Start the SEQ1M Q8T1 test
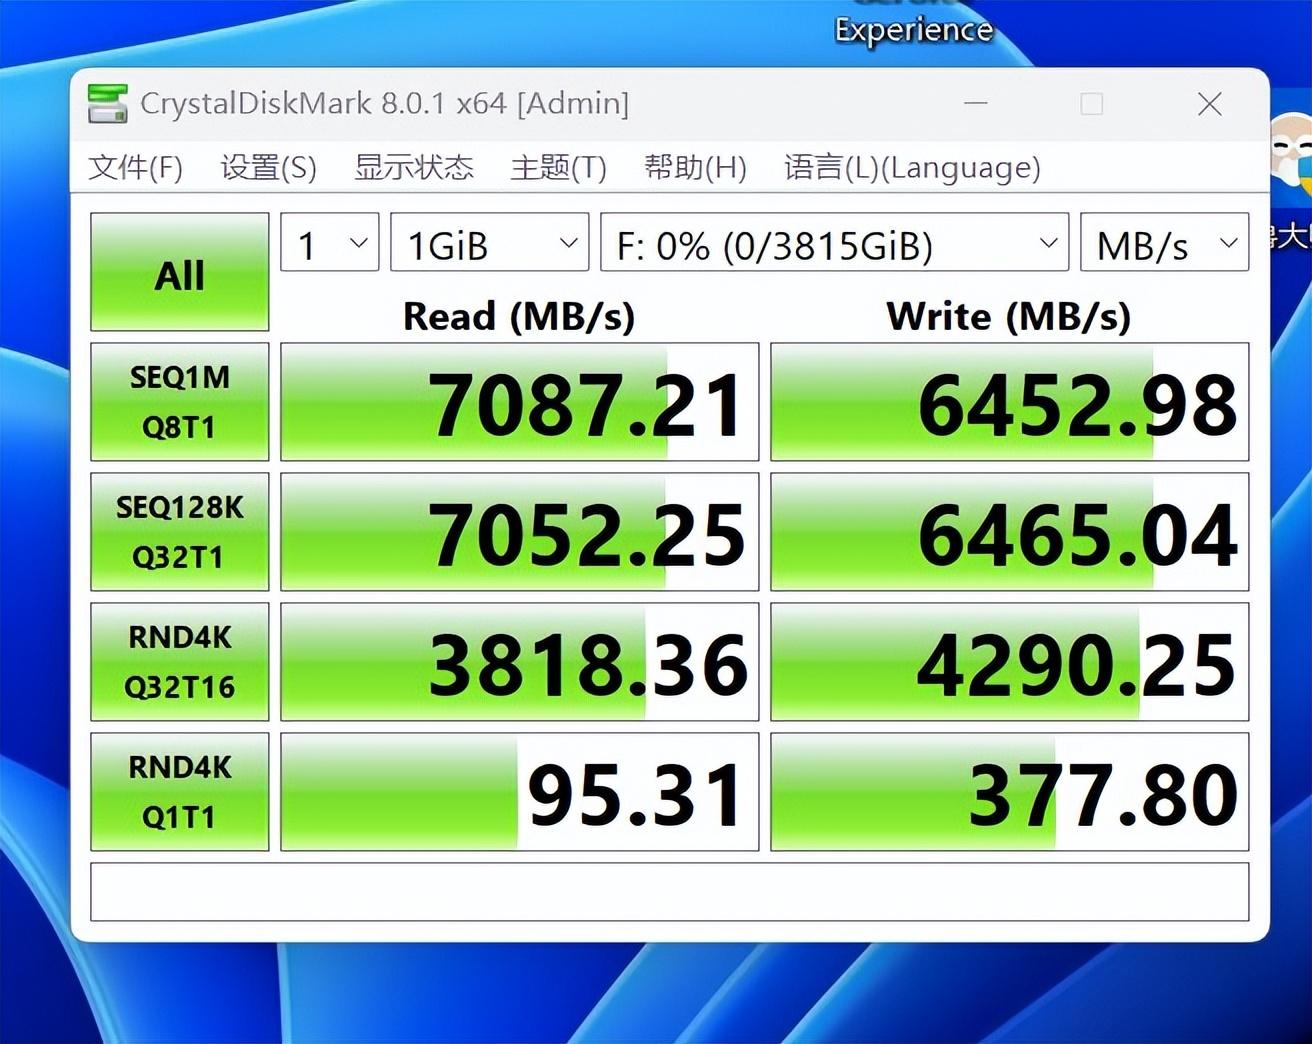This screenshot has width=1312, height=1044. pyautogui.click(x=180, y=402)
